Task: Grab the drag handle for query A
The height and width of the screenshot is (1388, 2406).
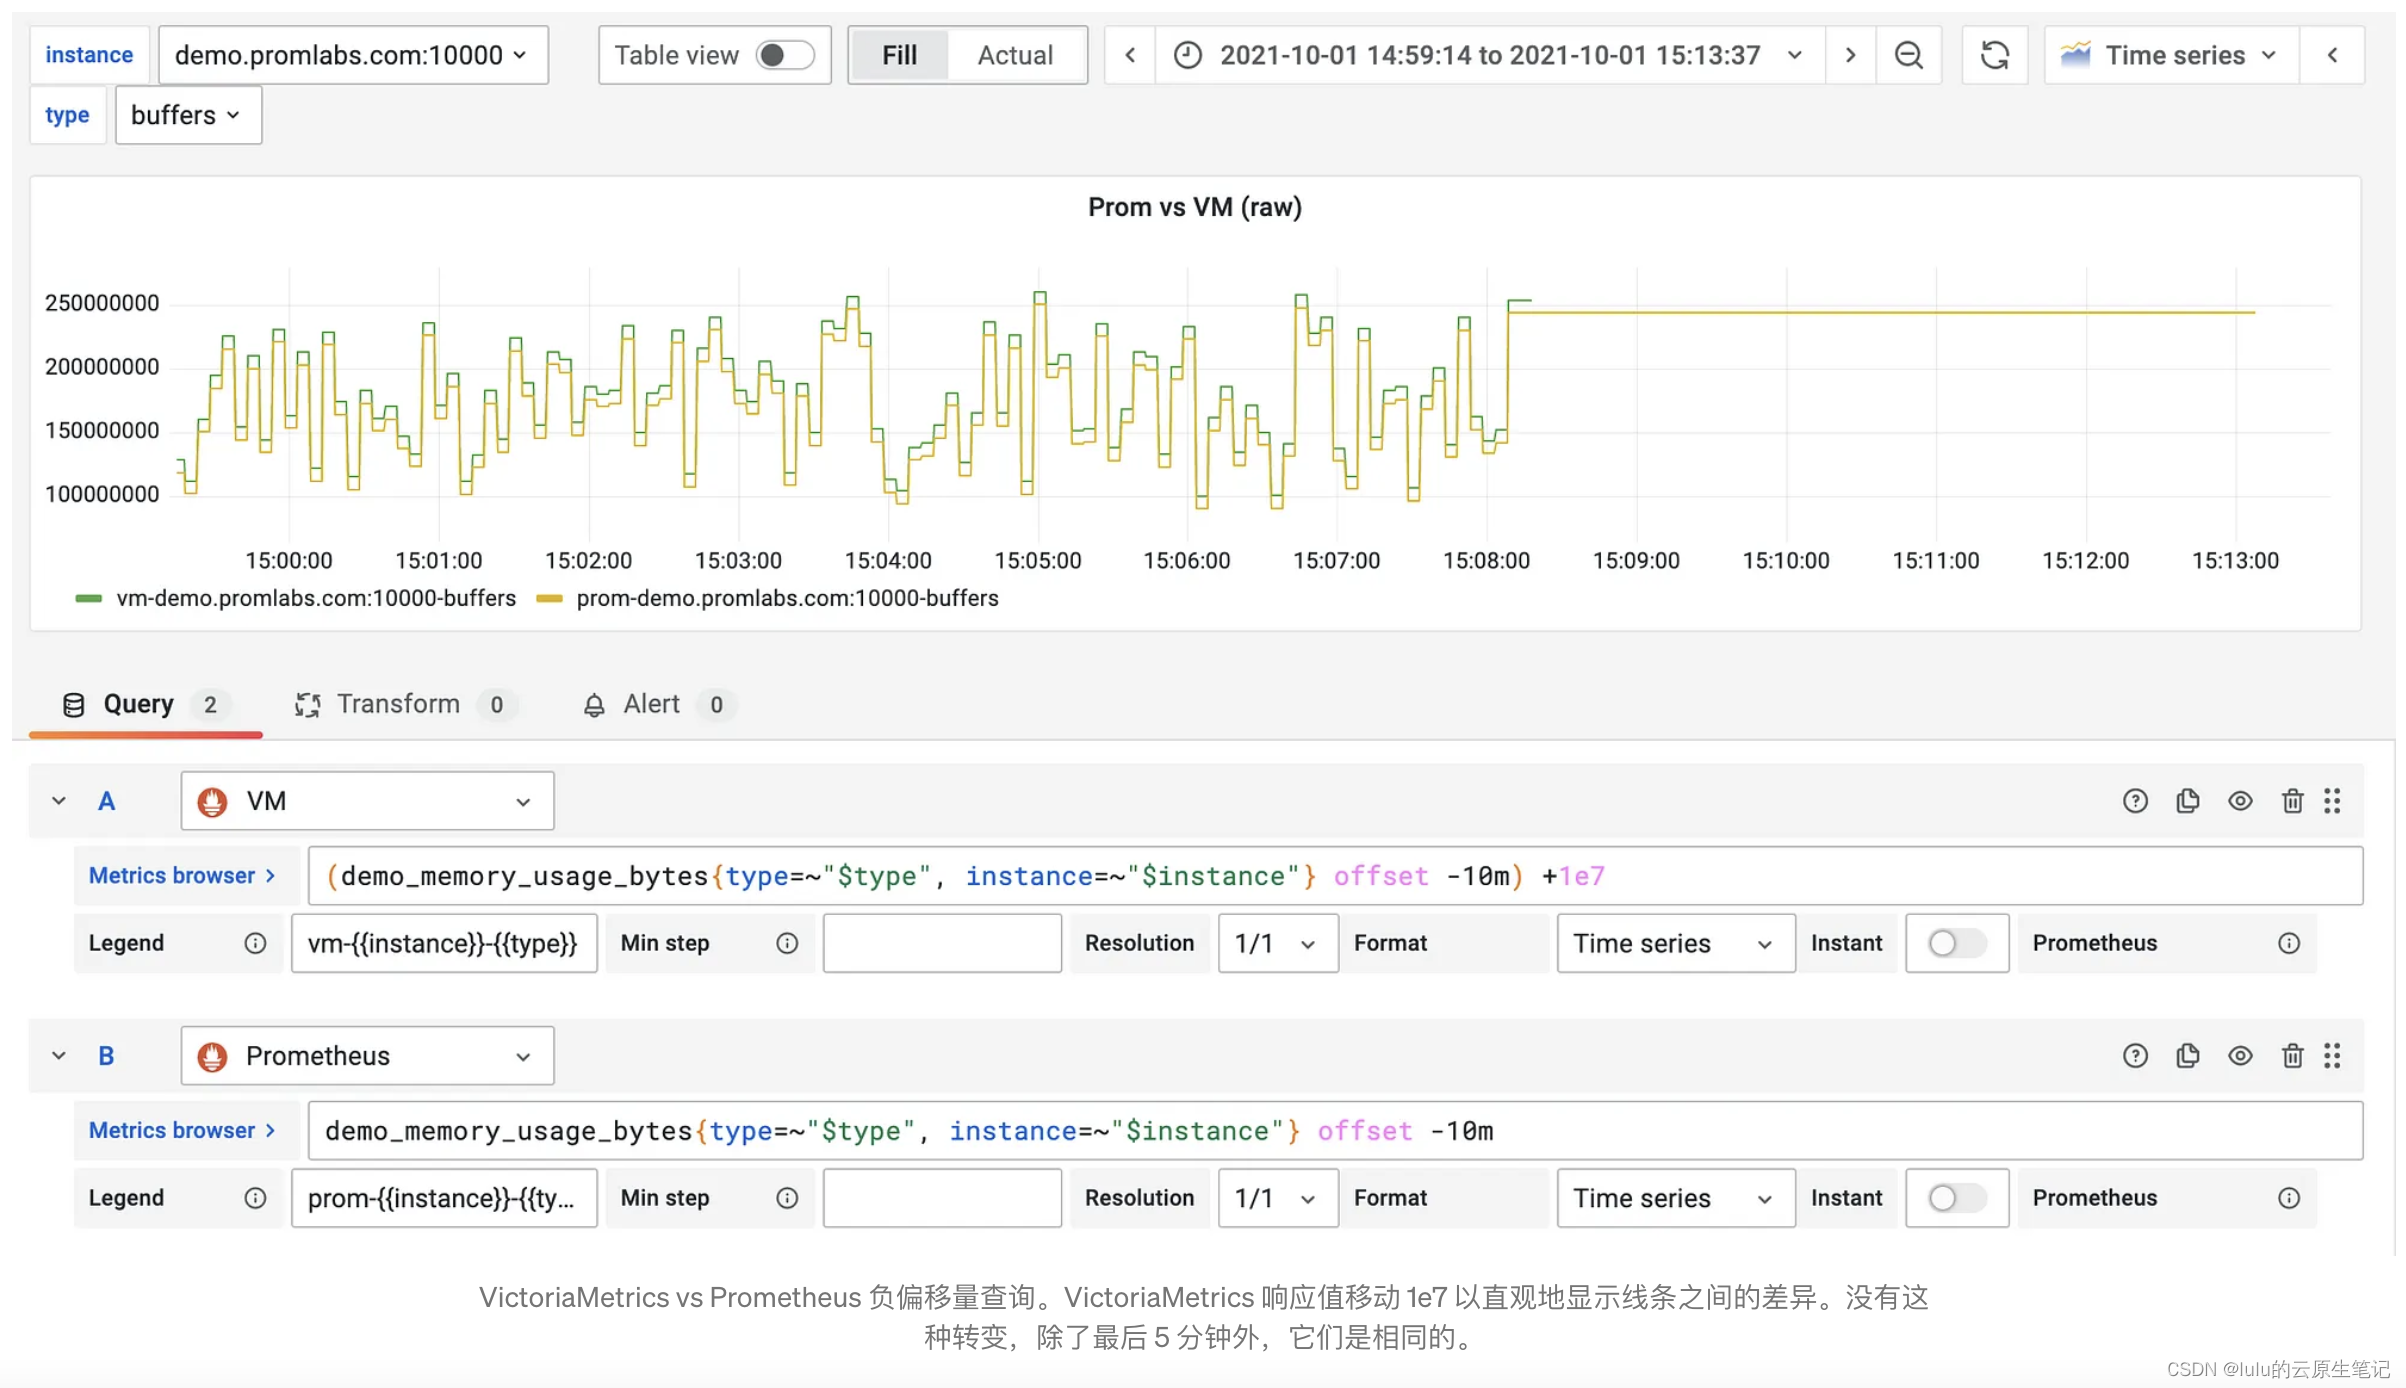Action: pos(2332,801)
